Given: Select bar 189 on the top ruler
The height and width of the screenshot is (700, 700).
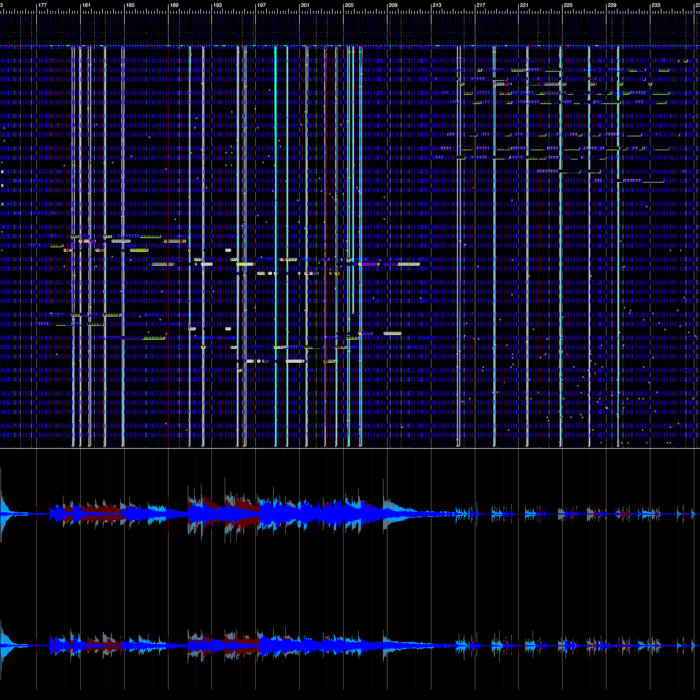Looking at the screenshot, I should tap(174, 5).
